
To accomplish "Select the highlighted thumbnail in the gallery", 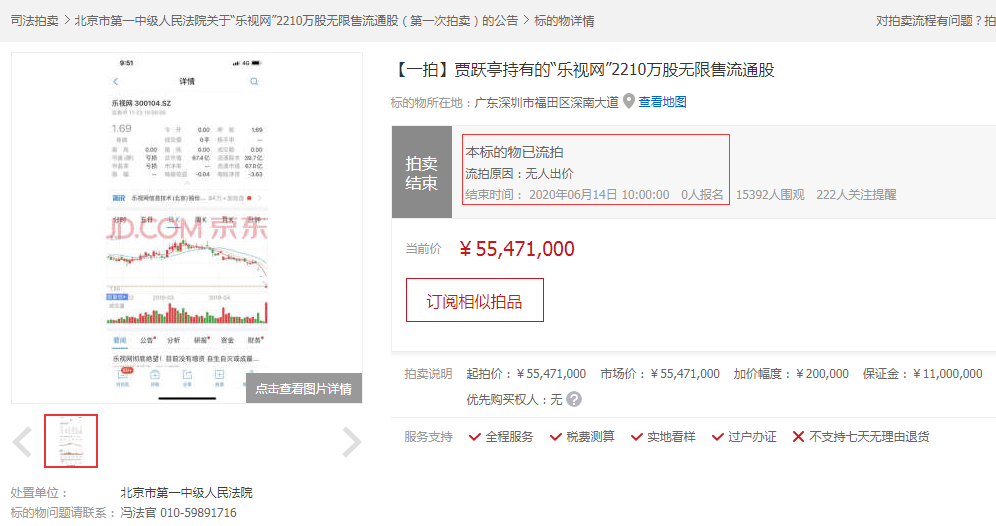I will [x=71, y=441].
